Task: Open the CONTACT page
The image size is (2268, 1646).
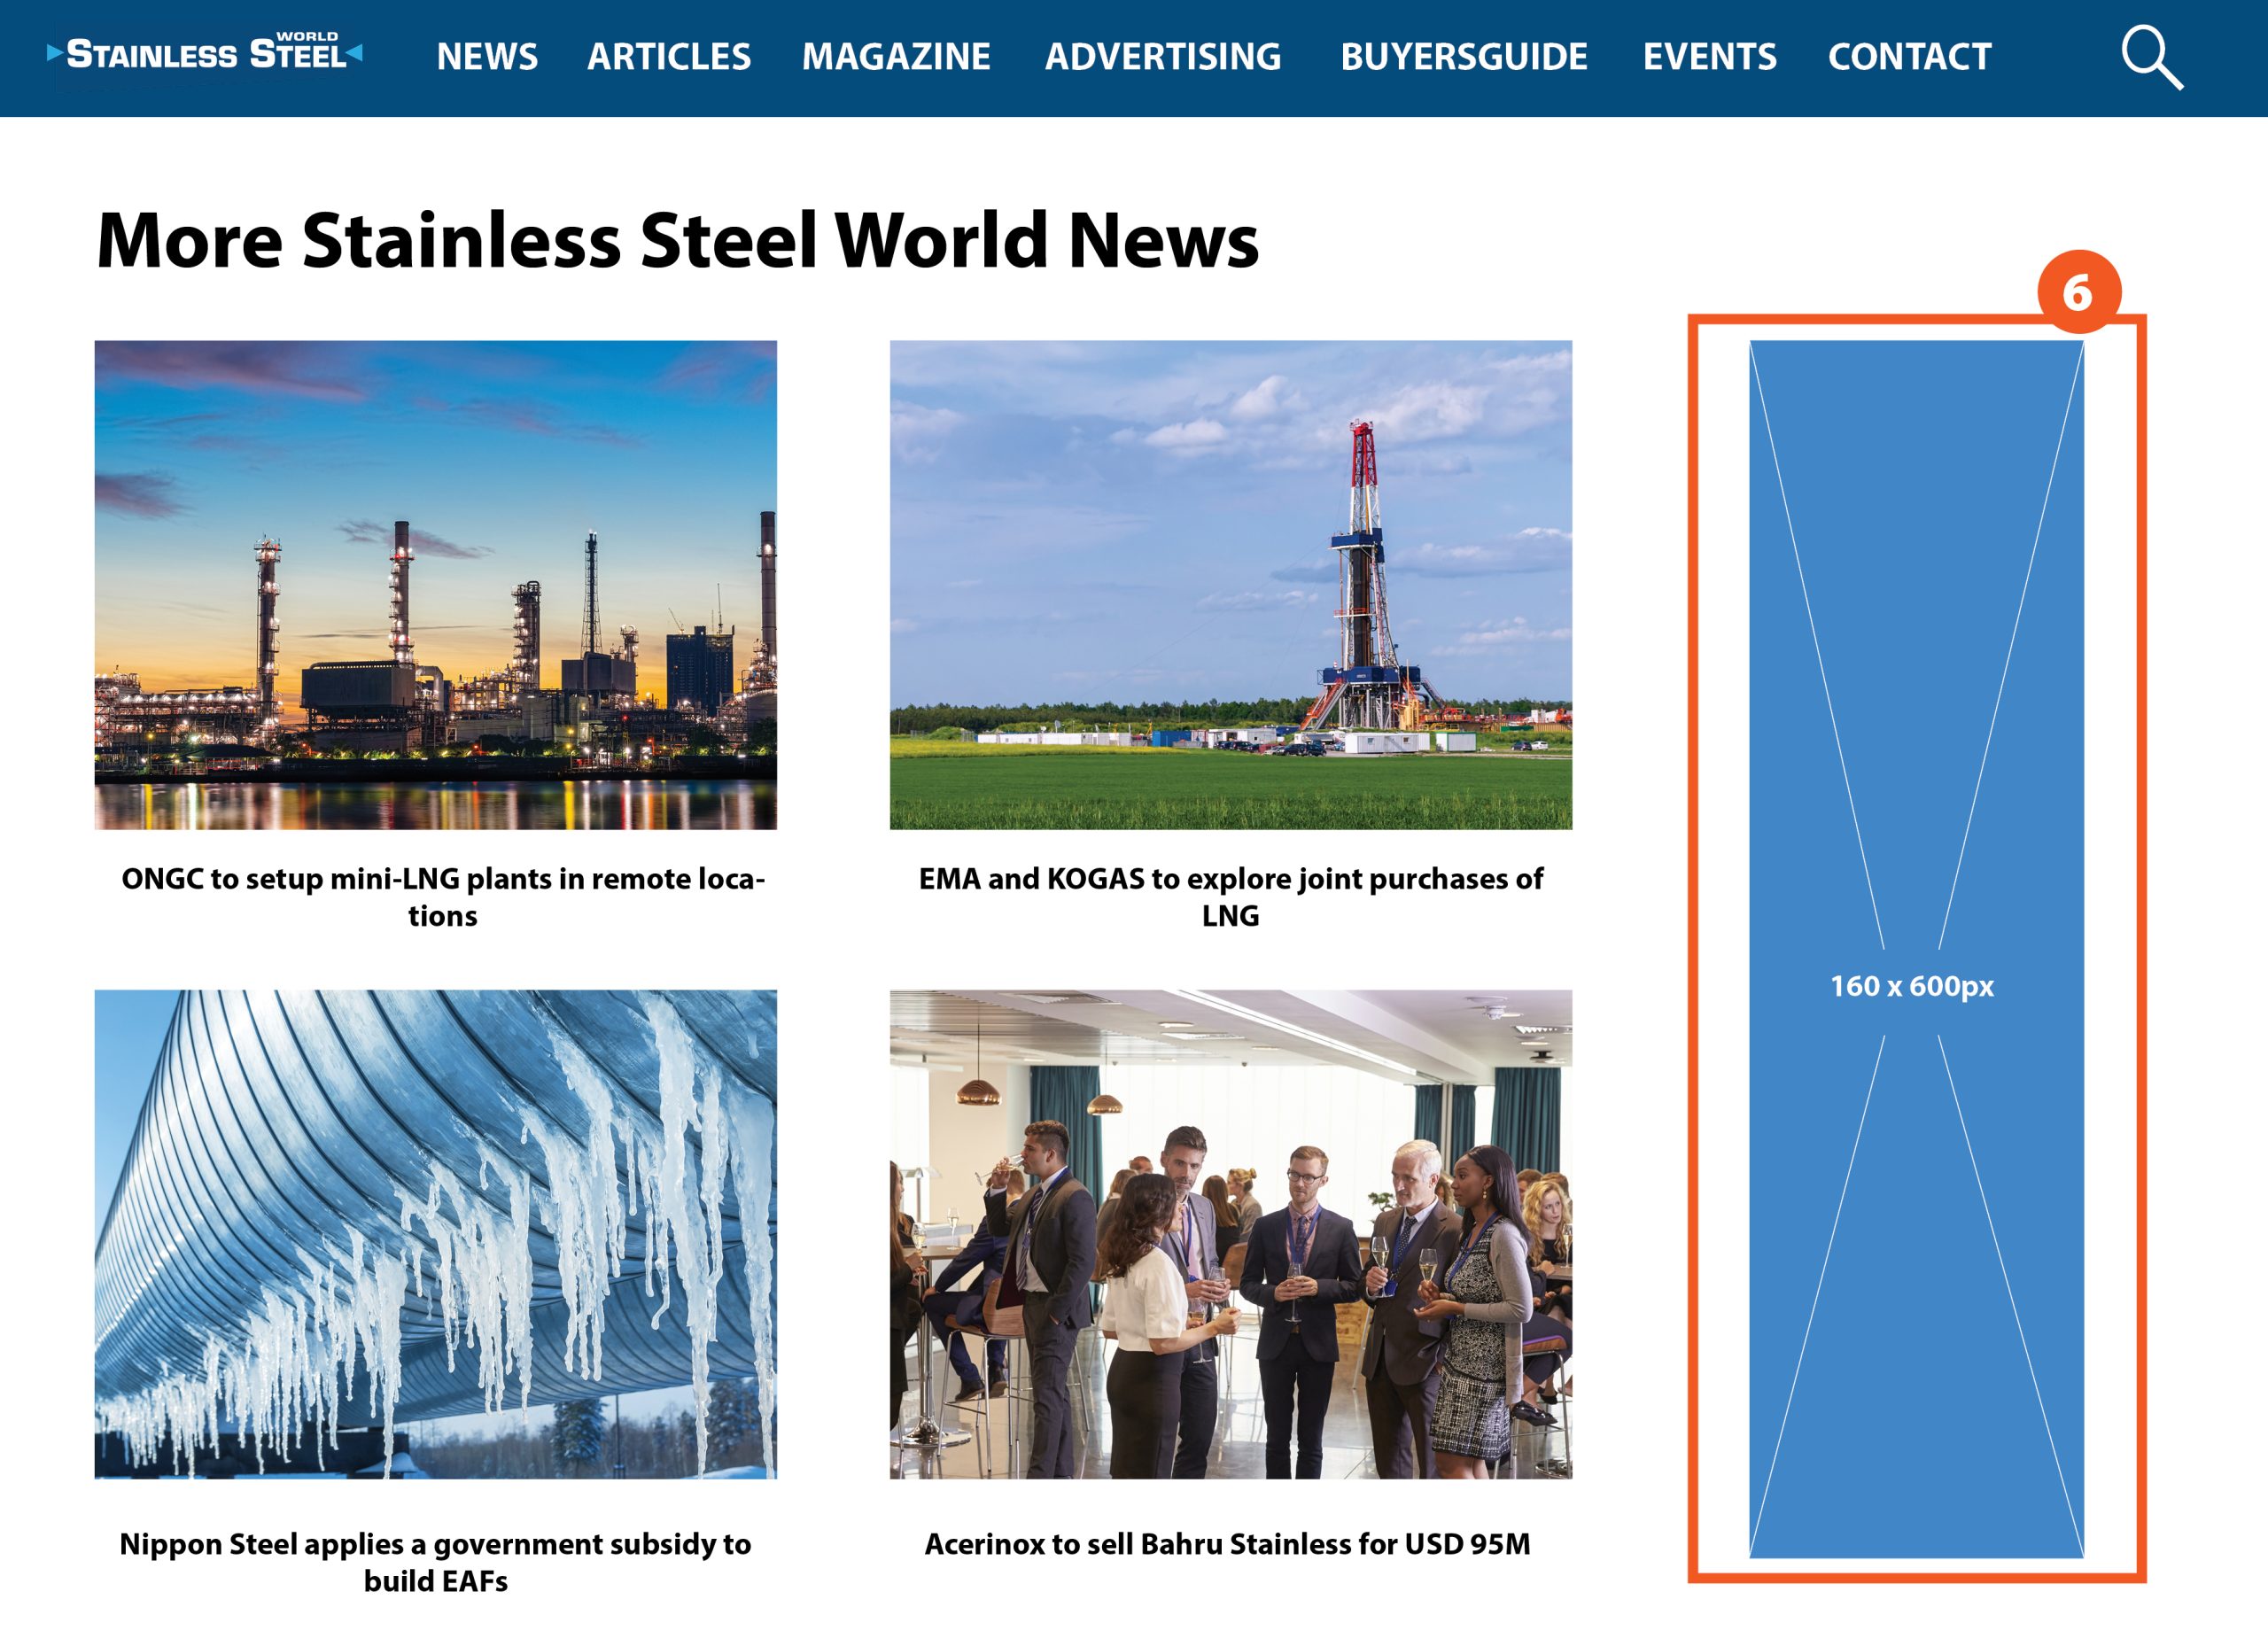Action: click(x=1909, y=57)
